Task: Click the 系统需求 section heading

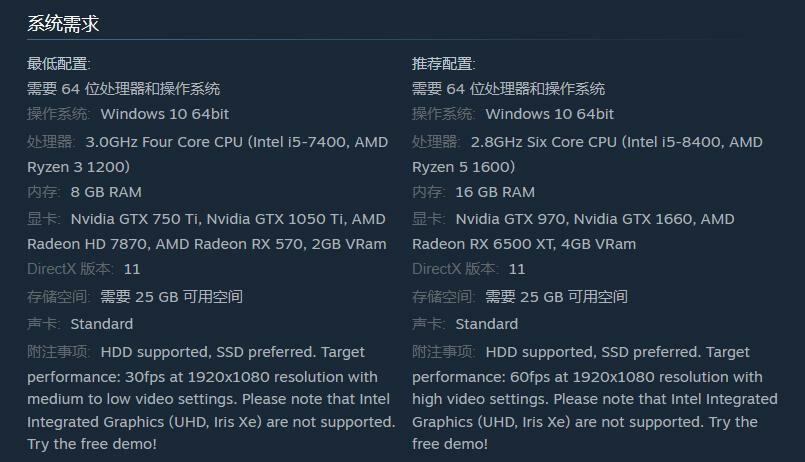Action: pos(63,24)
